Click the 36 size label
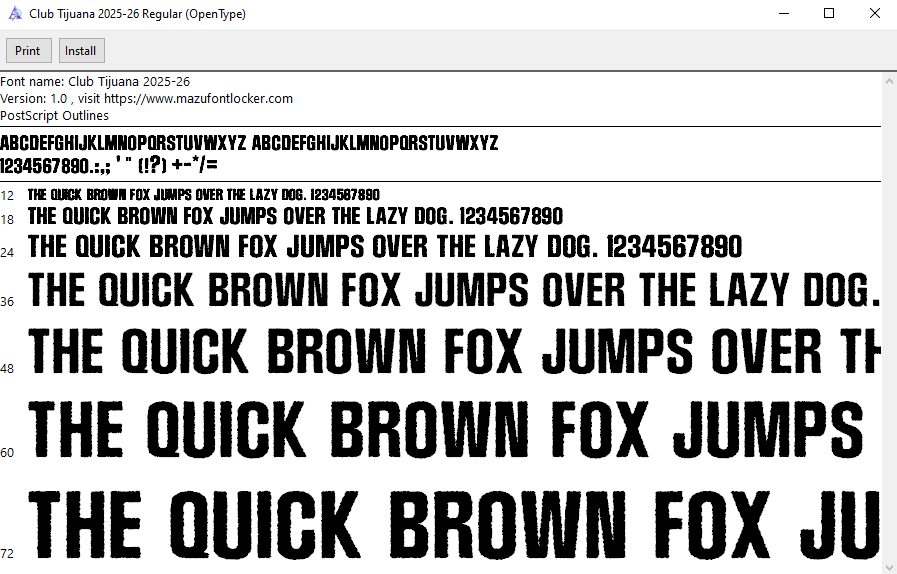Viewport: 897px width, 574px height. tap(7, 302)
